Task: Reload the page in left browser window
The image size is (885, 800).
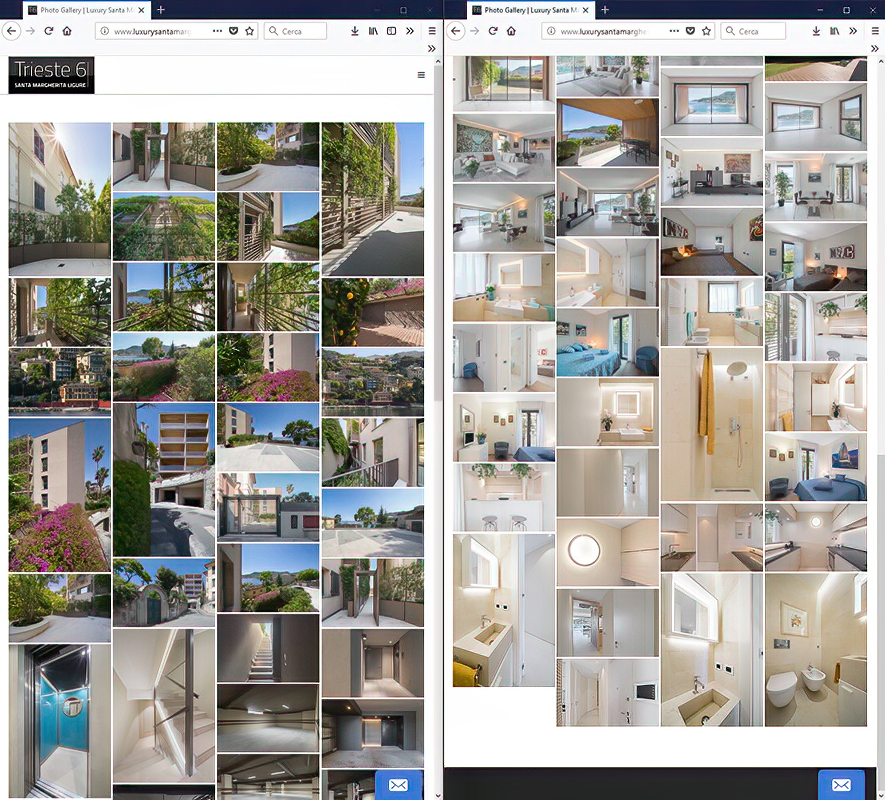Action: click(x=49, y=31)
